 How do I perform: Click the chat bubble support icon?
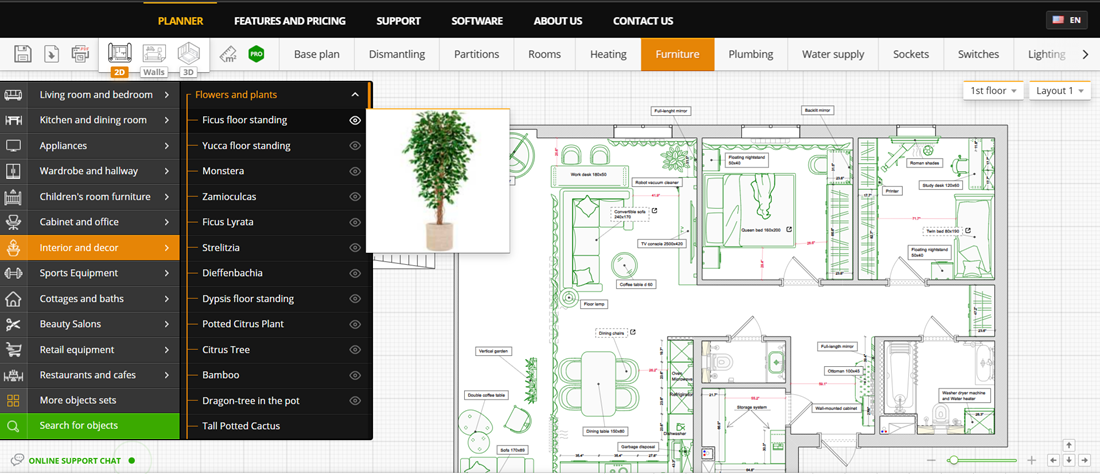coord(17,461)
